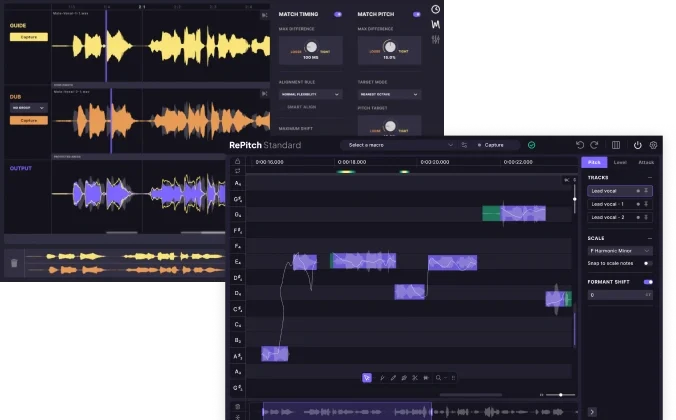The height and width of the screenshot is (420, 676).
Task: Click the Formant Shift value field
Action: pos(620,295)
